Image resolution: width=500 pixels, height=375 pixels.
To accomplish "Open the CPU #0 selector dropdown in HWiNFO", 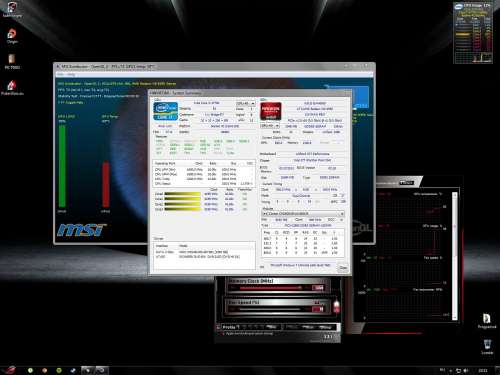I will [246, 103].
